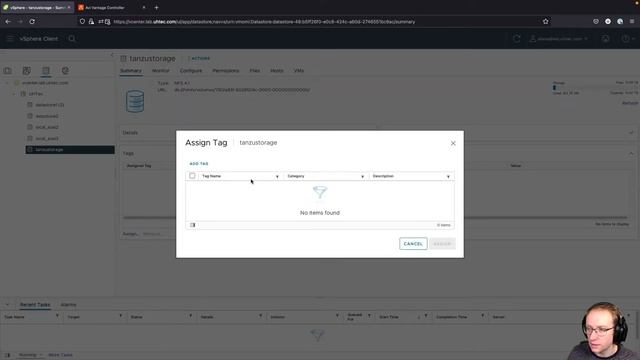Click the vSphere refresh icon in the top bar
Image resolution: width=640 pixels, height=360 pixels.
click(517, 39)
